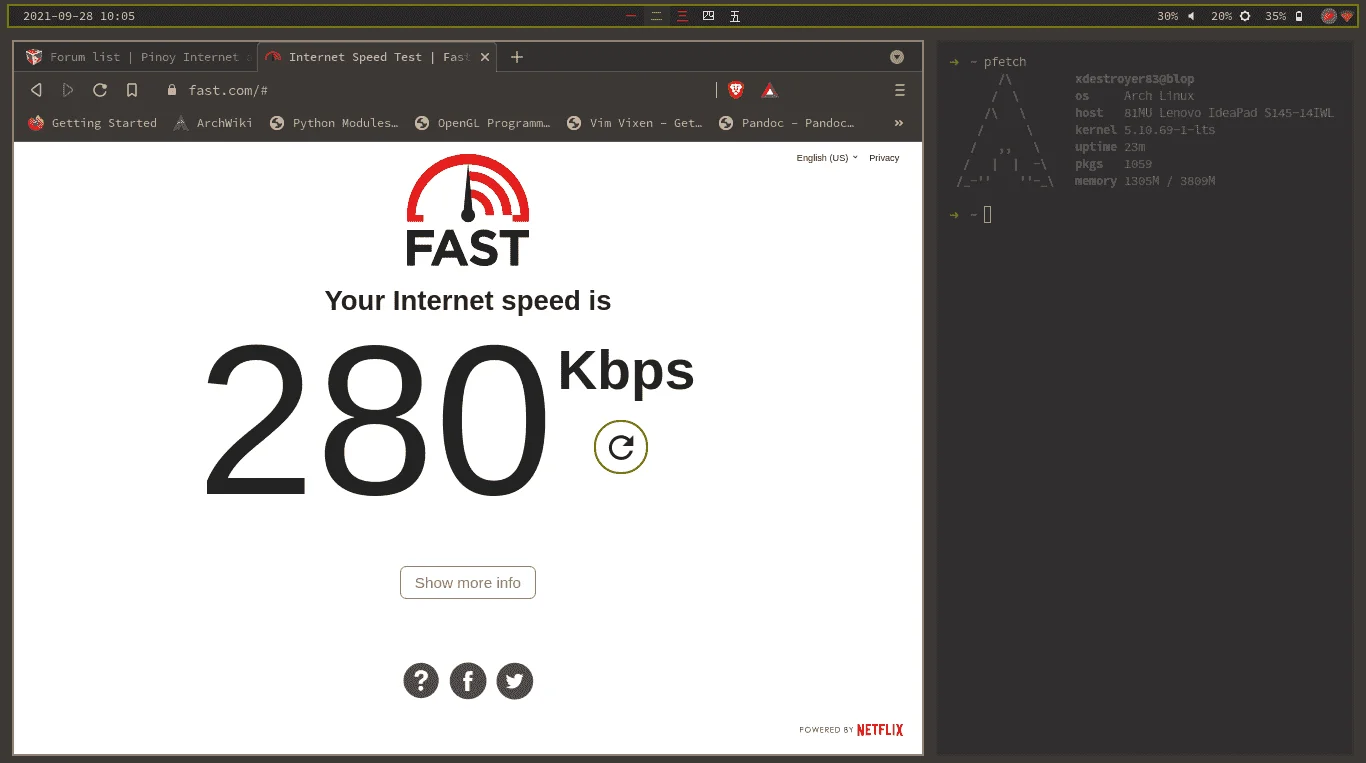Viewport: 1366px width, 763px height.
Task: Expand hidden bookmarks with the chevron
Action: point(898,123)
